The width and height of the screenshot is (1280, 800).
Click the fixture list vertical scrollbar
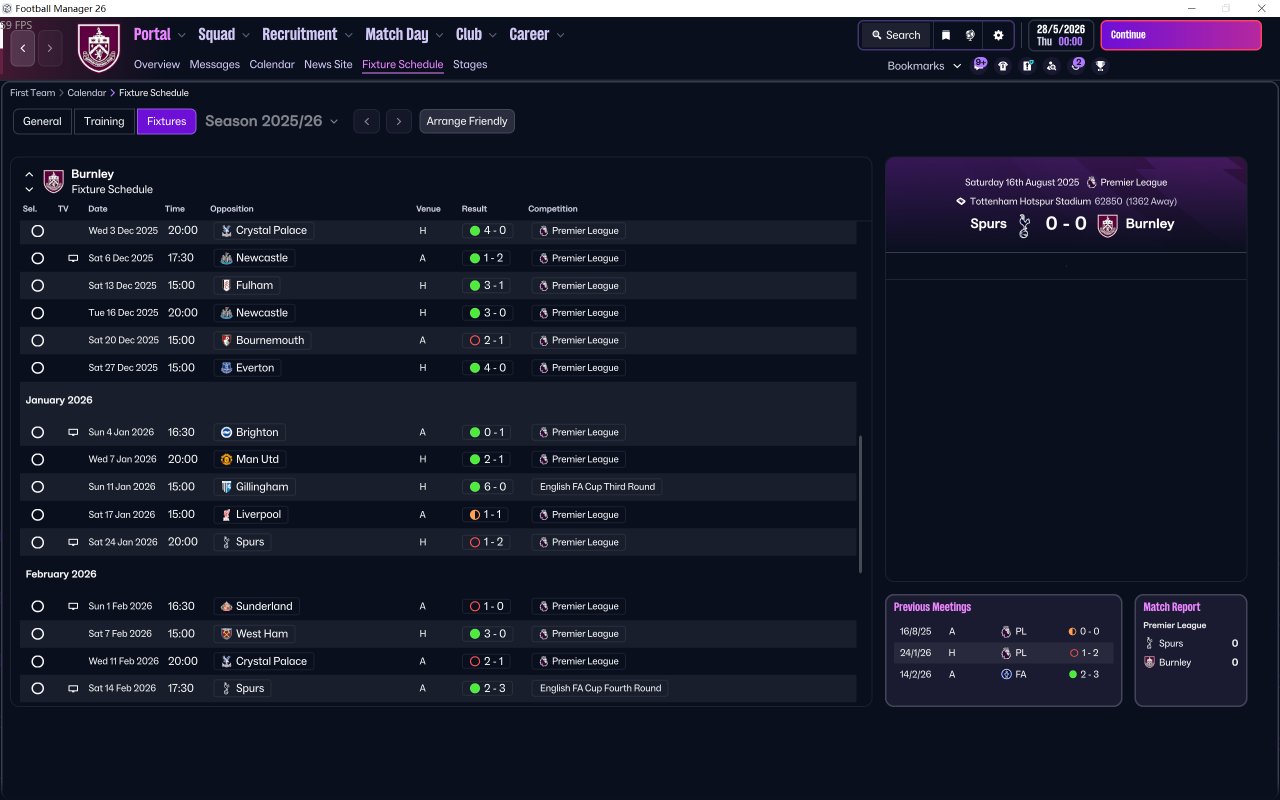point(860,504)
